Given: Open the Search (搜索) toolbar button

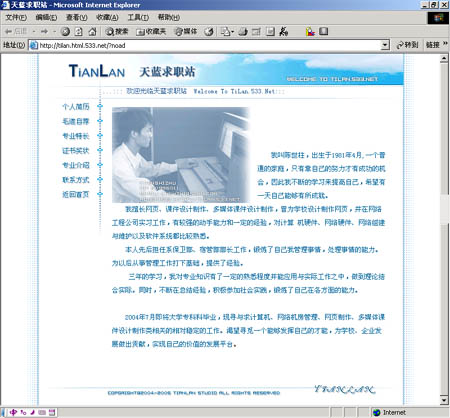Looking at the screenshot, I should point(117,32).
